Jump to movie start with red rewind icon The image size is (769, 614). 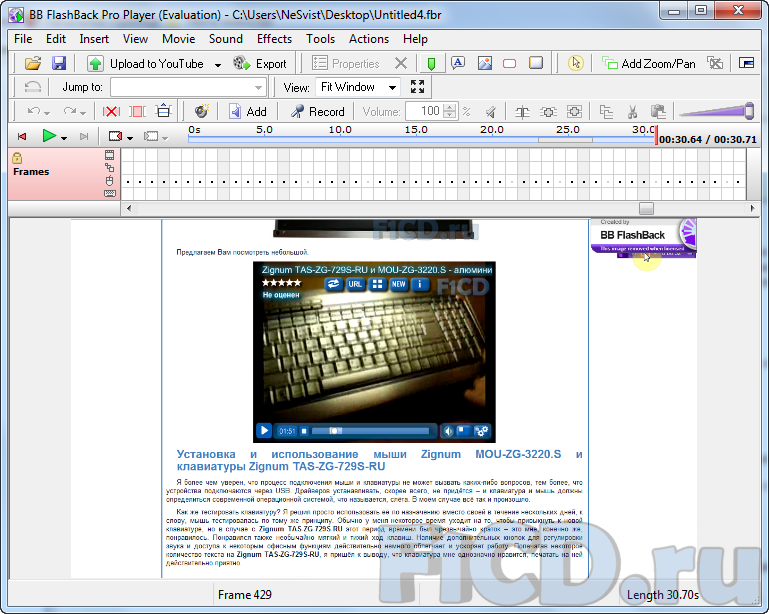point(22,136)
